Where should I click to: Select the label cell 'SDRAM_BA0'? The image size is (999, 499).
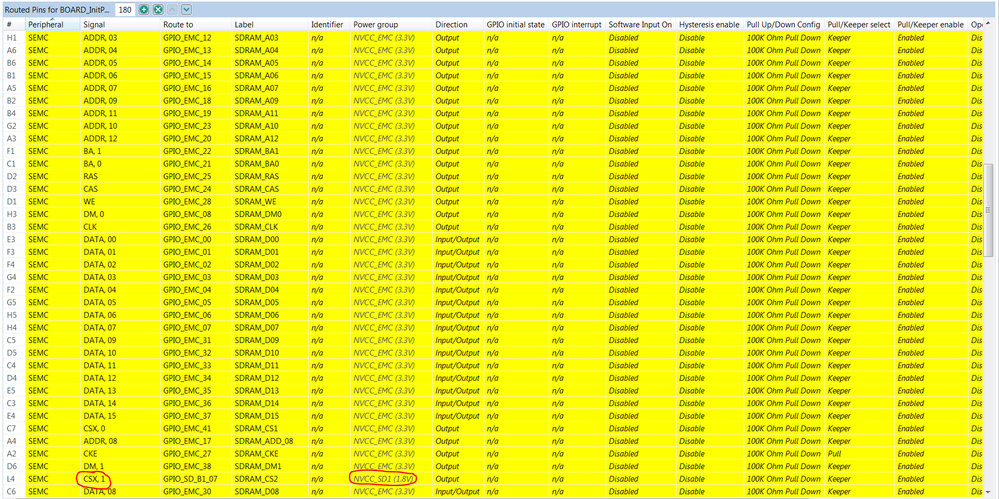coord(256,164)
